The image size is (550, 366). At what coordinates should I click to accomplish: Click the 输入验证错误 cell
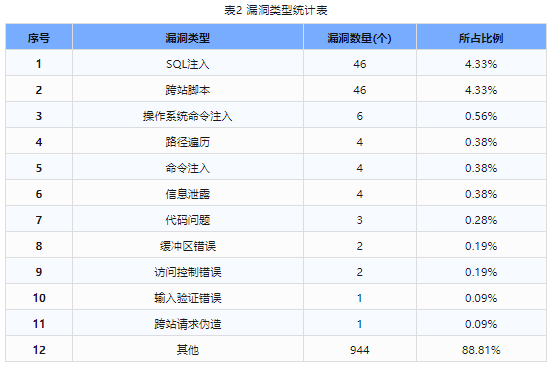pyautogui.click(x=188, y=298)
